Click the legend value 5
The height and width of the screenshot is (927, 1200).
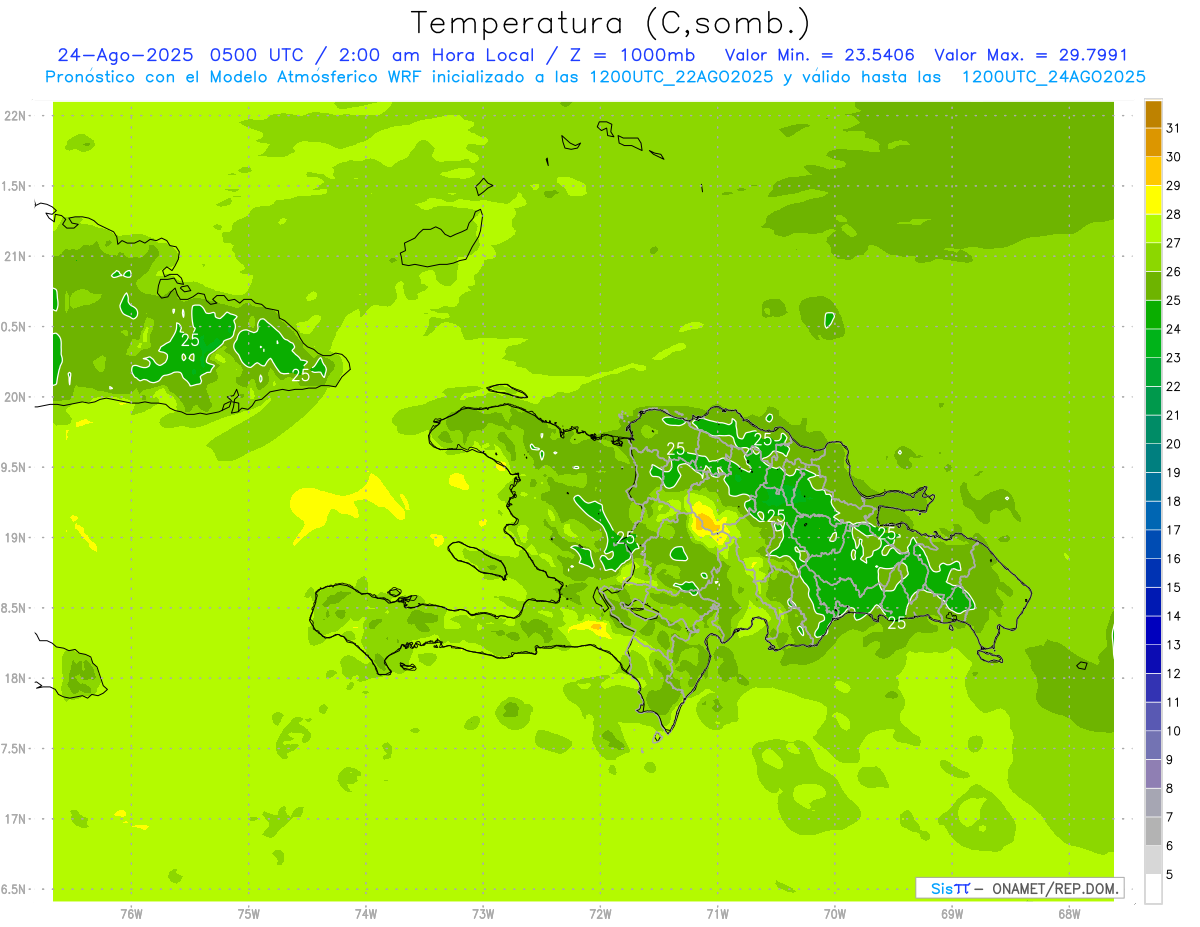pos(1170,875)
